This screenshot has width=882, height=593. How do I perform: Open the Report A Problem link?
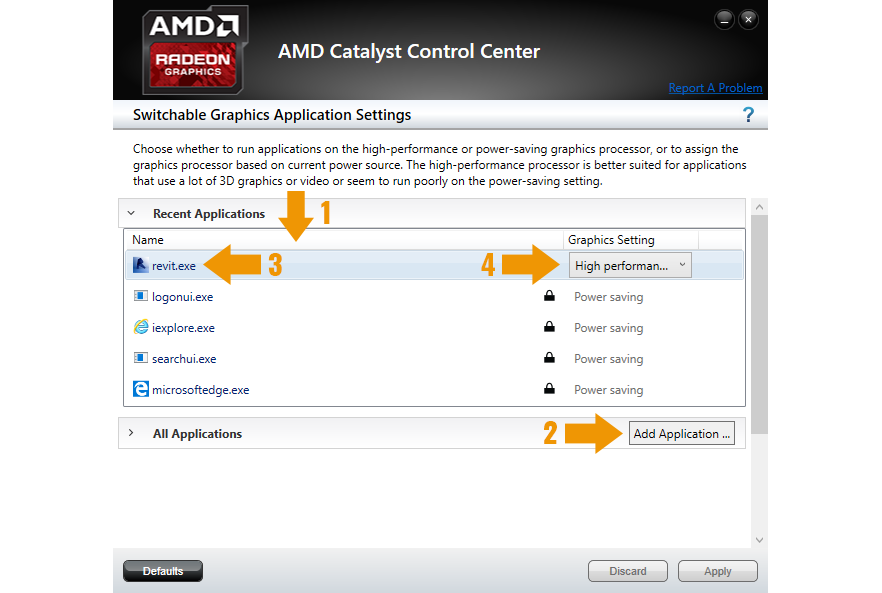pos(715,88)
